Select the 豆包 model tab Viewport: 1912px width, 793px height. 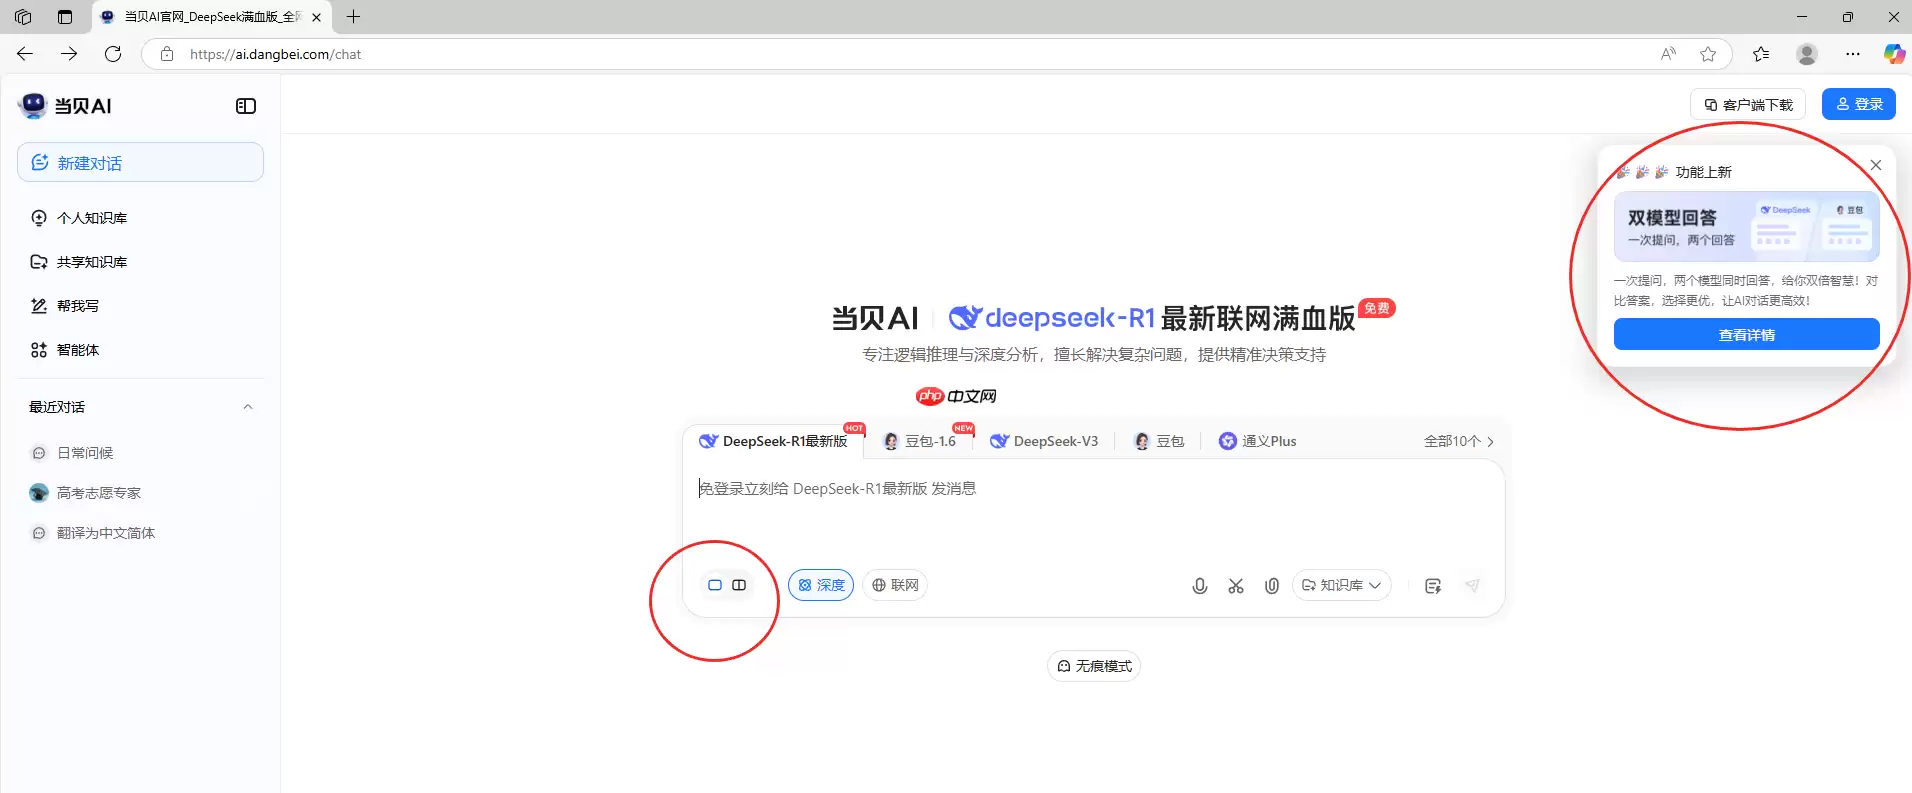click(1160, 441)
